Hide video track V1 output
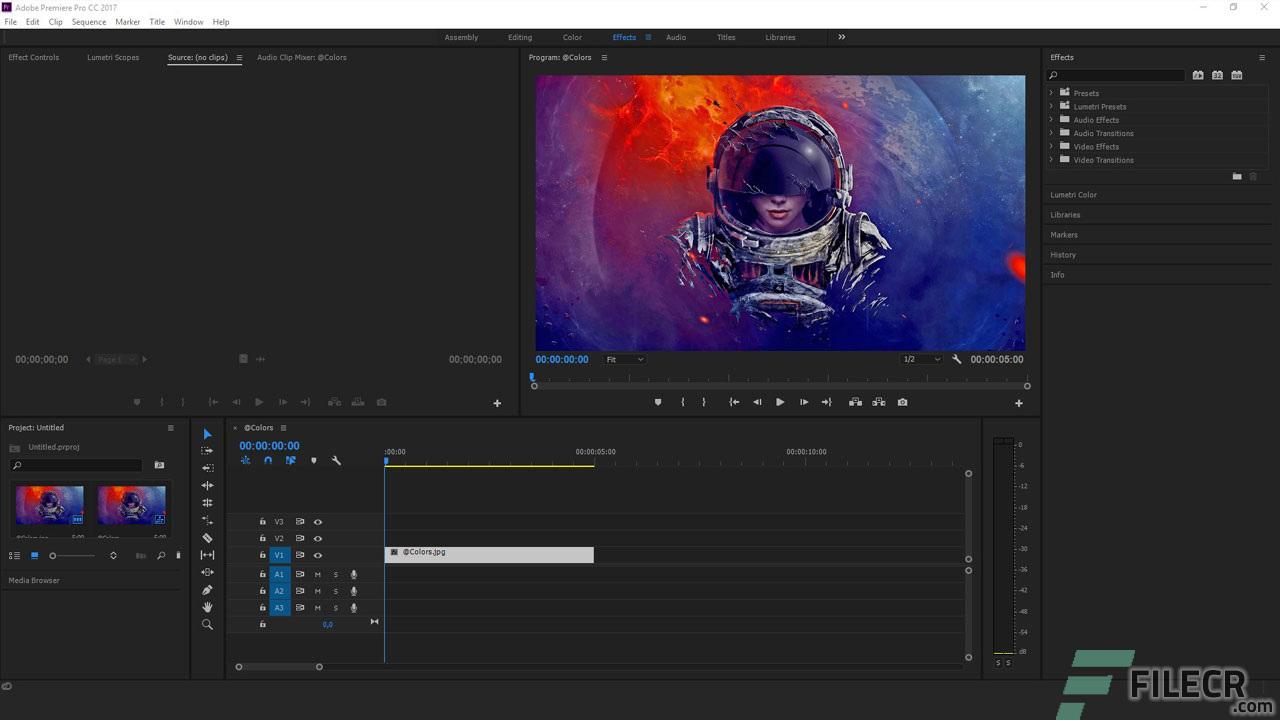The image size is (1280, 720). 318,555
